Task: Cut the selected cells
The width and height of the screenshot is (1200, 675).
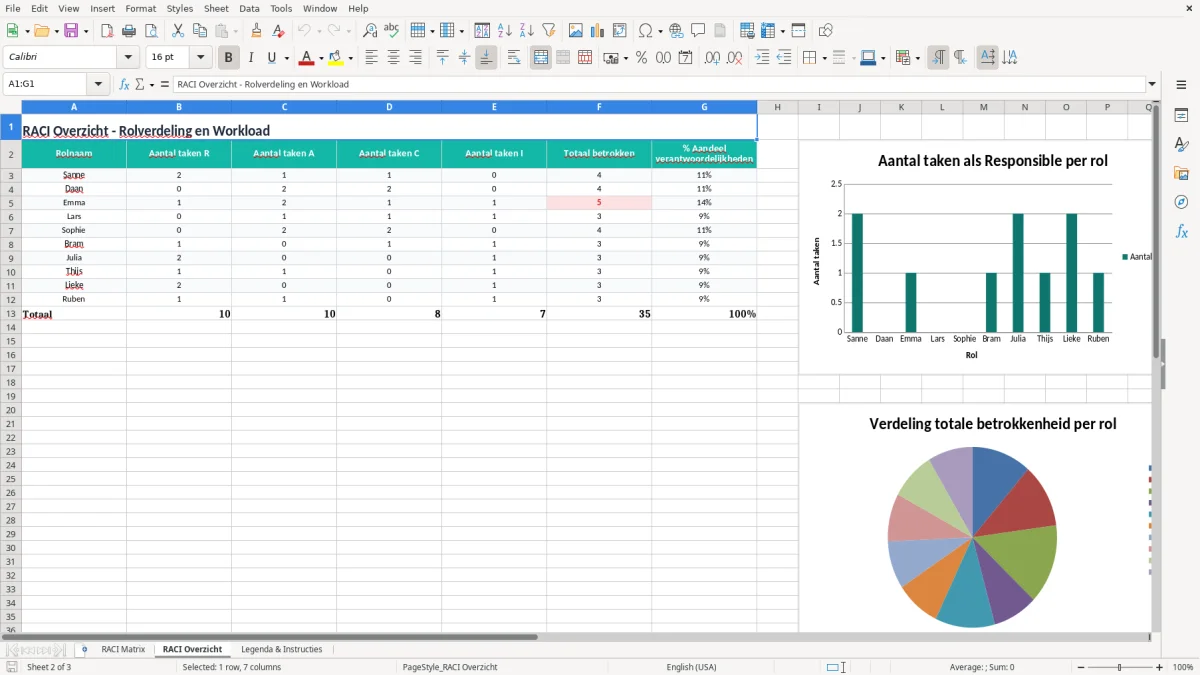Action: tap(178, 31)
